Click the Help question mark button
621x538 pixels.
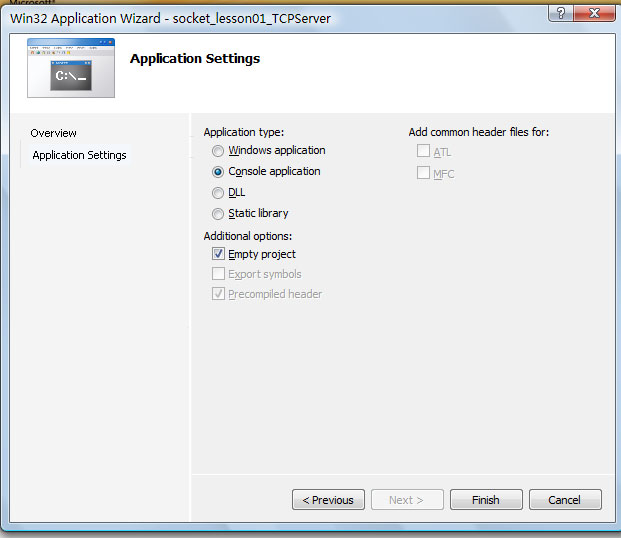pyautogui.click(x=560, y=13)
